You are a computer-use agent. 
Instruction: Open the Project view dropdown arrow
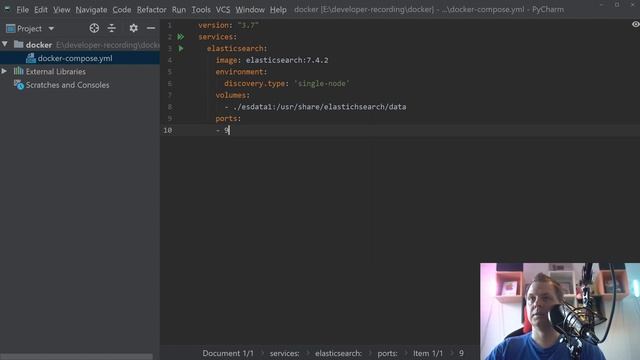point(51,29)
